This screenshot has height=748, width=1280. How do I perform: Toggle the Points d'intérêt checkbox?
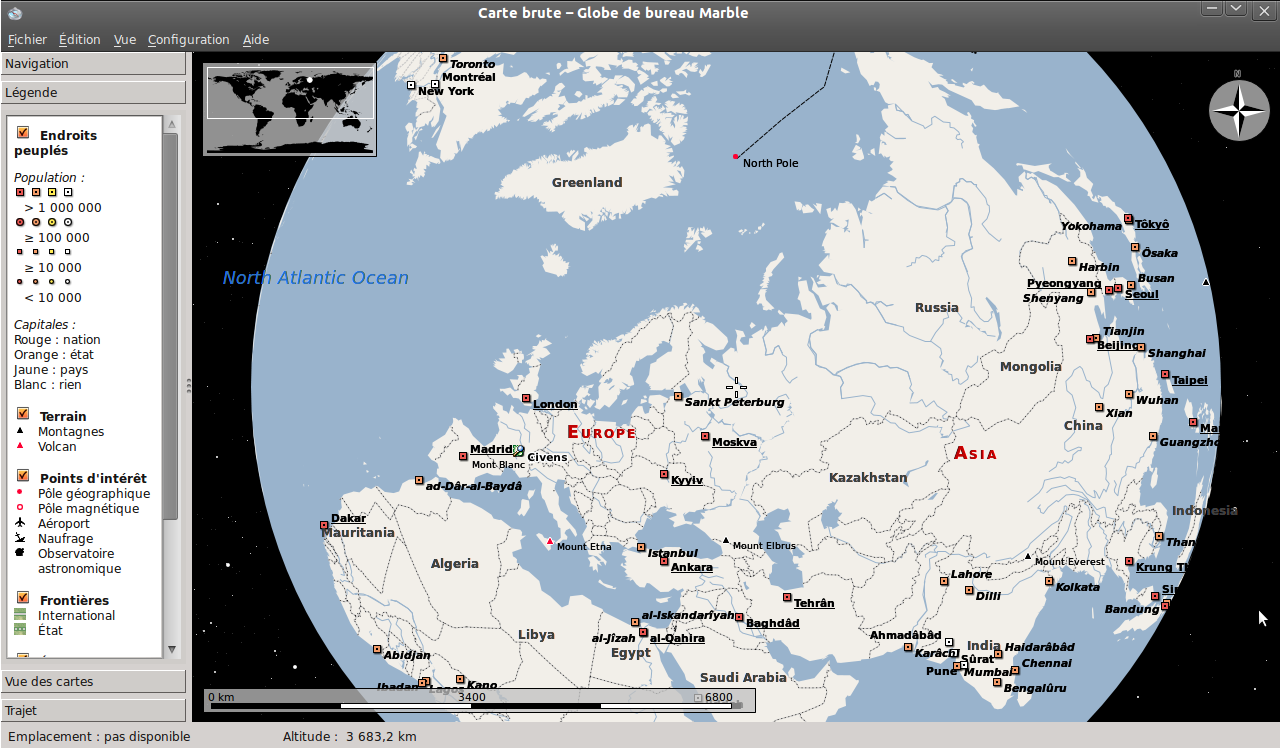pos(23,475)
